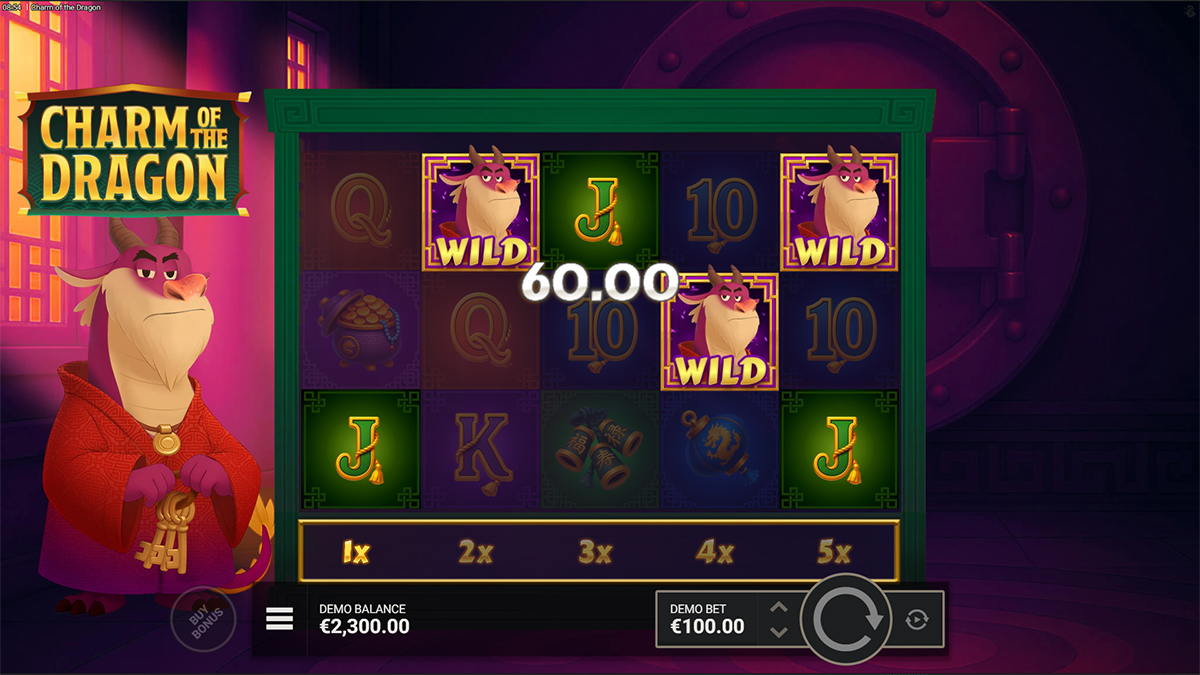
Task: Select the 2x multiplier in the bar
Action: (x=476, y=551)
